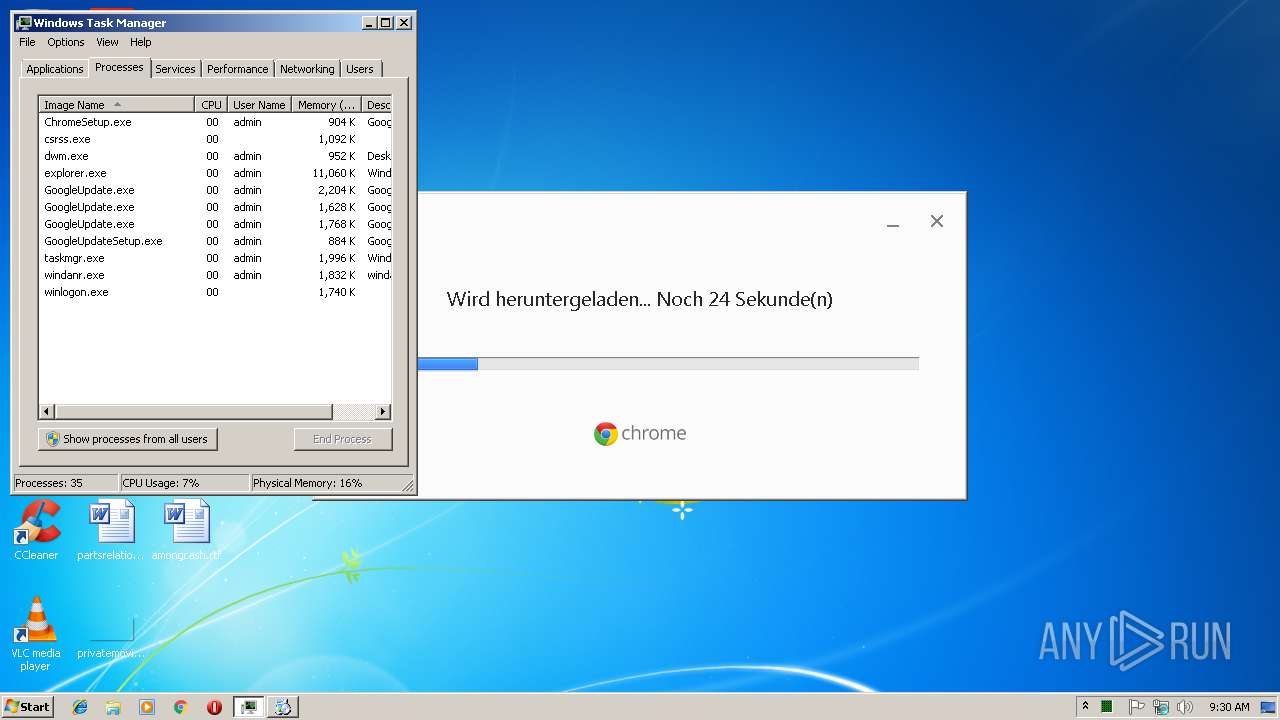1280x720 pixels.
Task: Click the Chrome download progress bar
Action: 668,364
